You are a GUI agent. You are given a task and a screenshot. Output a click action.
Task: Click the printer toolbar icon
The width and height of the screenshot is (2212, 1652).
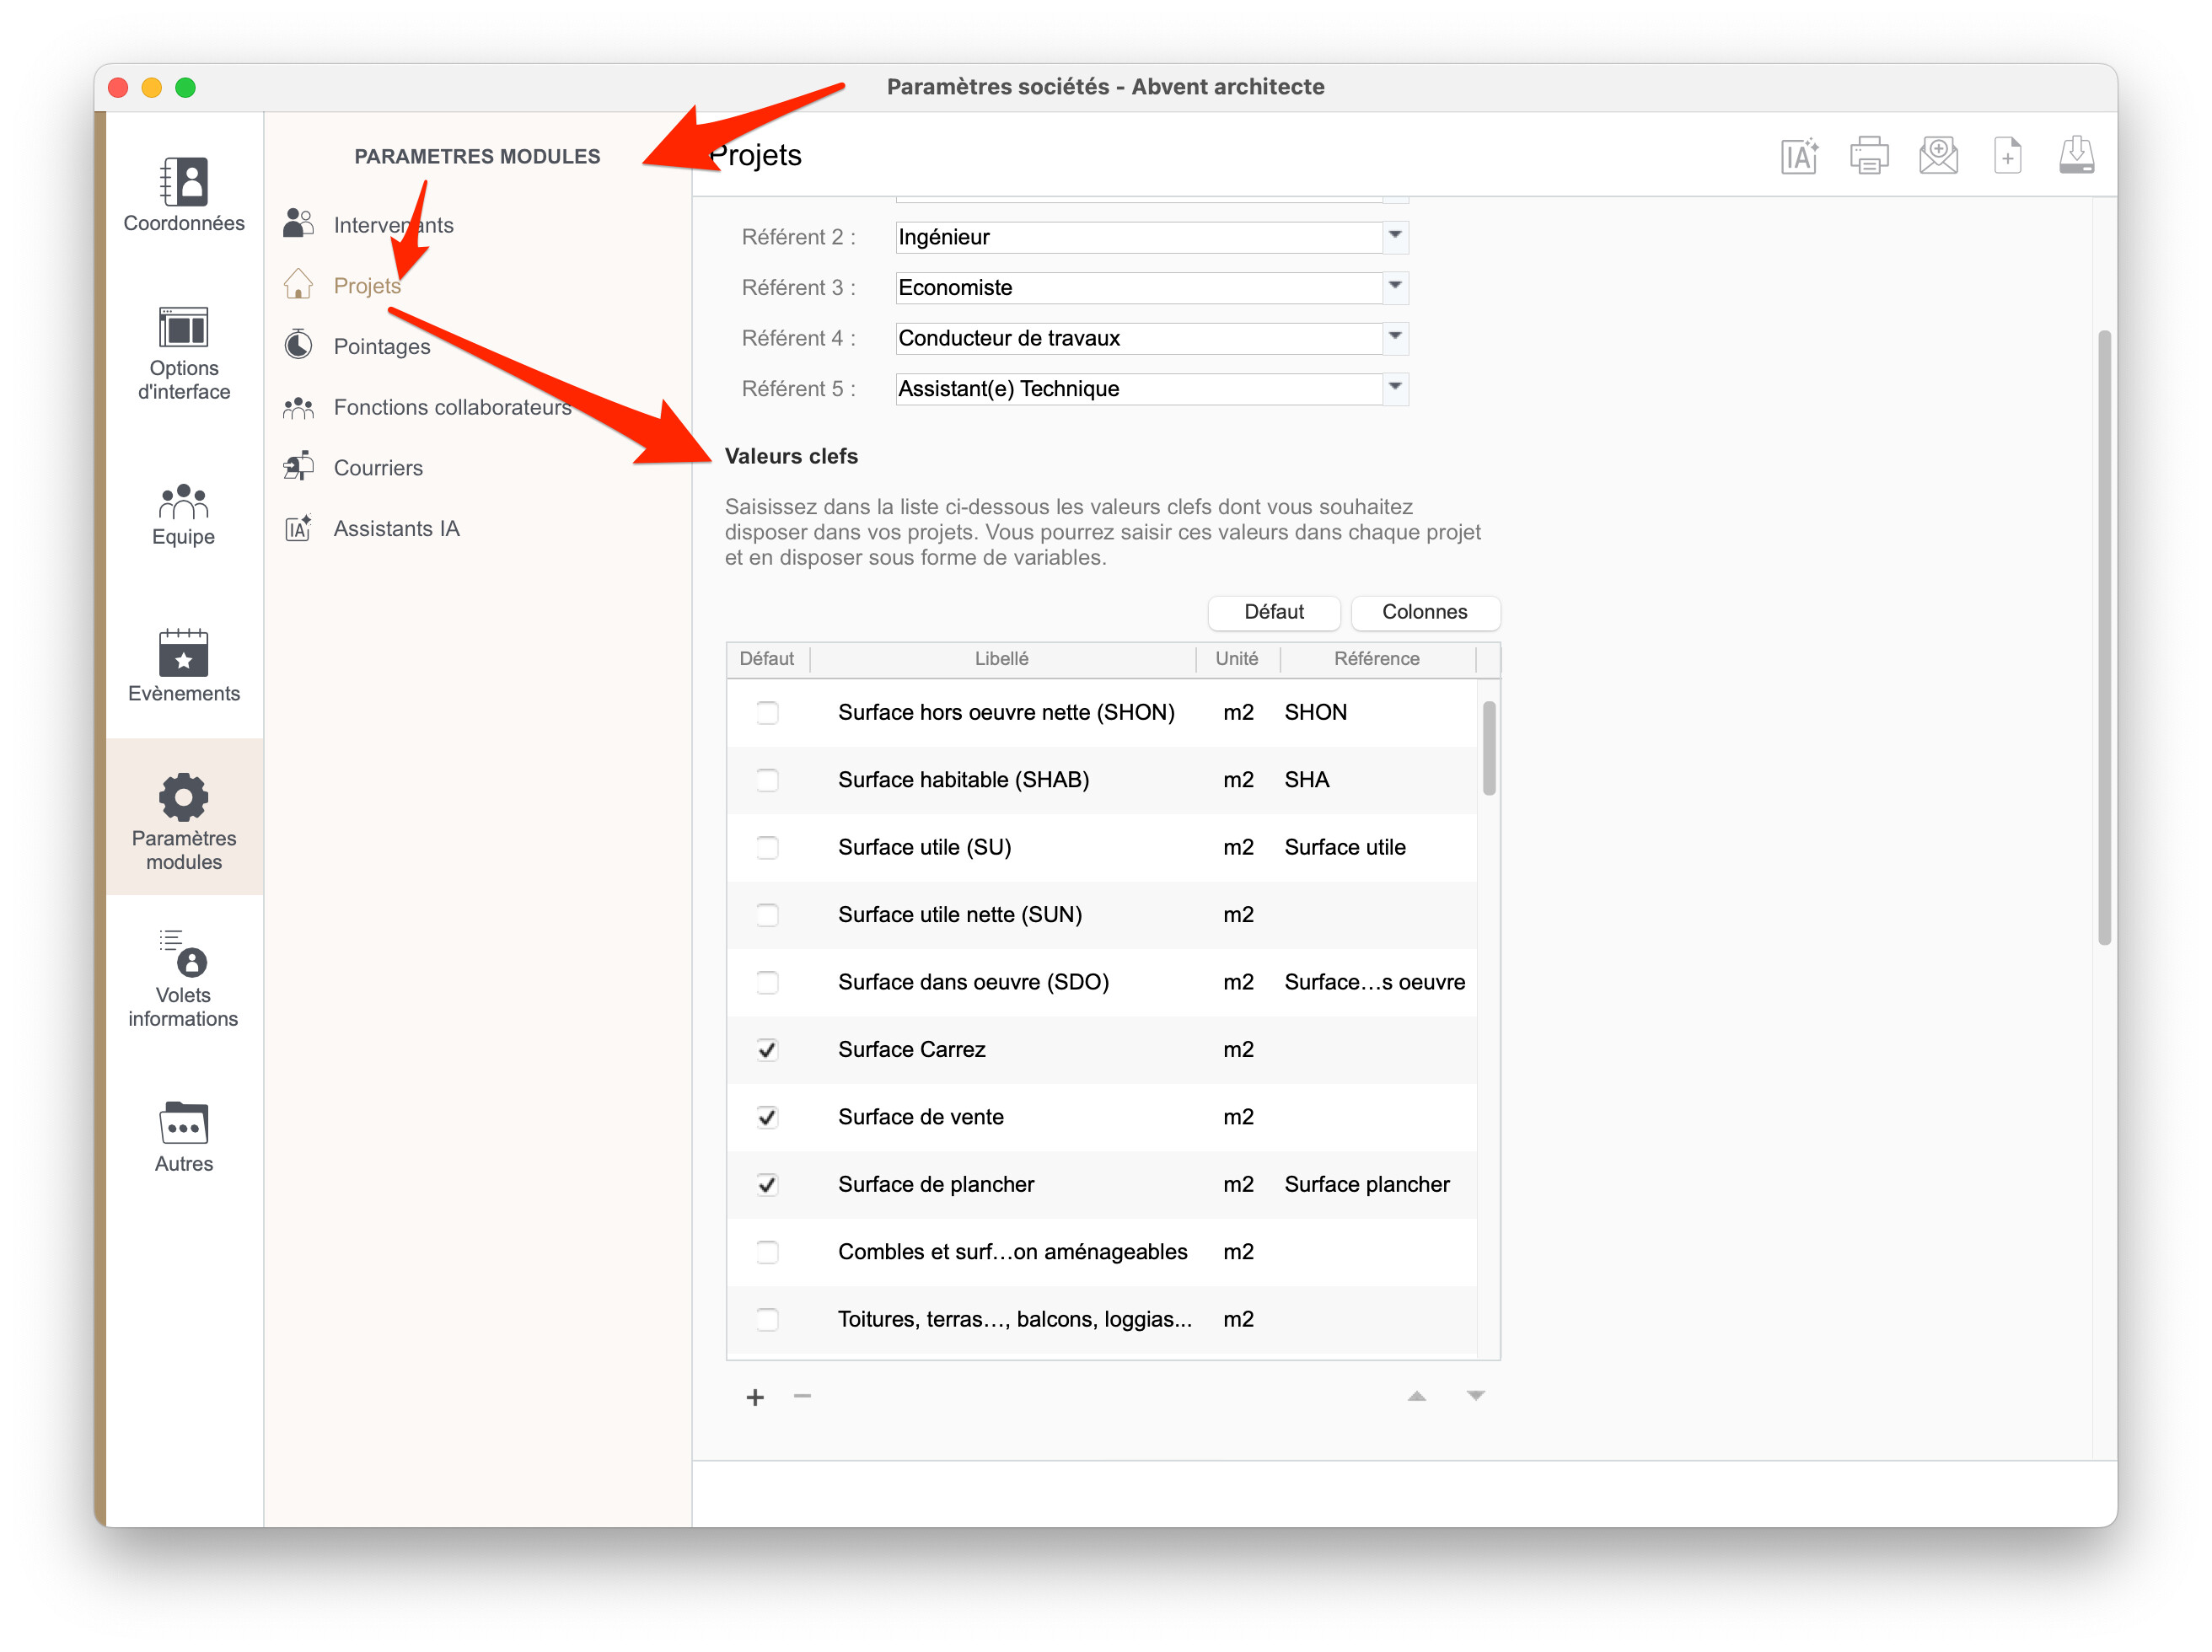tap(1869, 156)
